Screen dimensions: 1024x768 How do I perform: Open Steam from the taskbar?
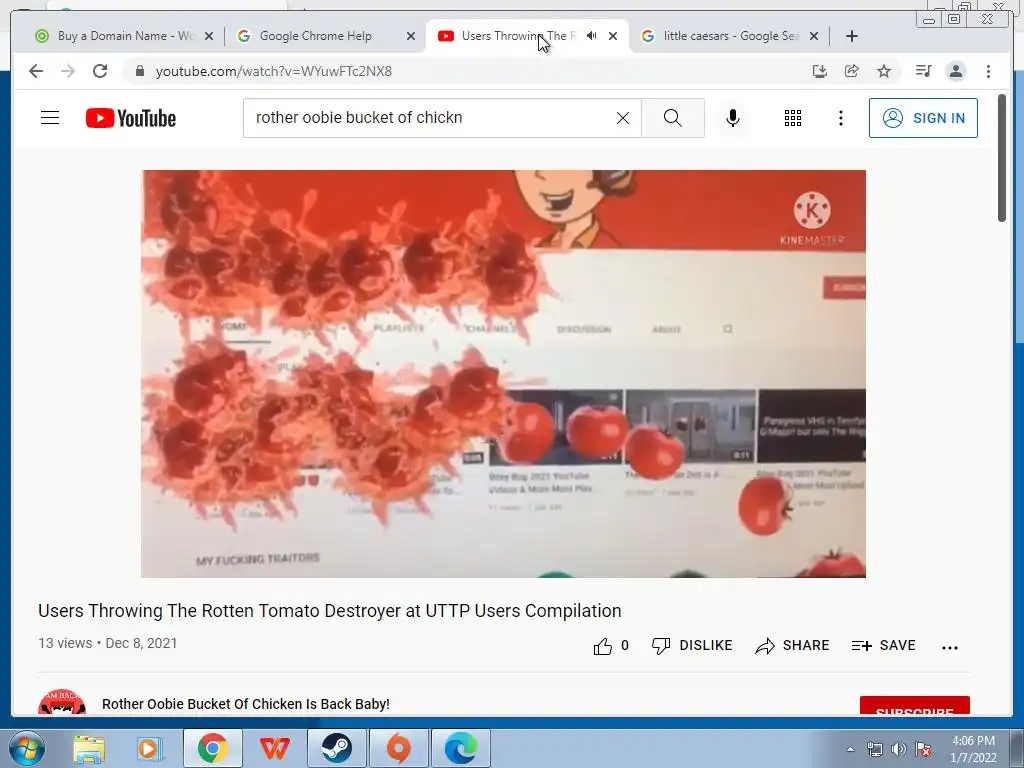pyautogui.click(x=336, y=748)
